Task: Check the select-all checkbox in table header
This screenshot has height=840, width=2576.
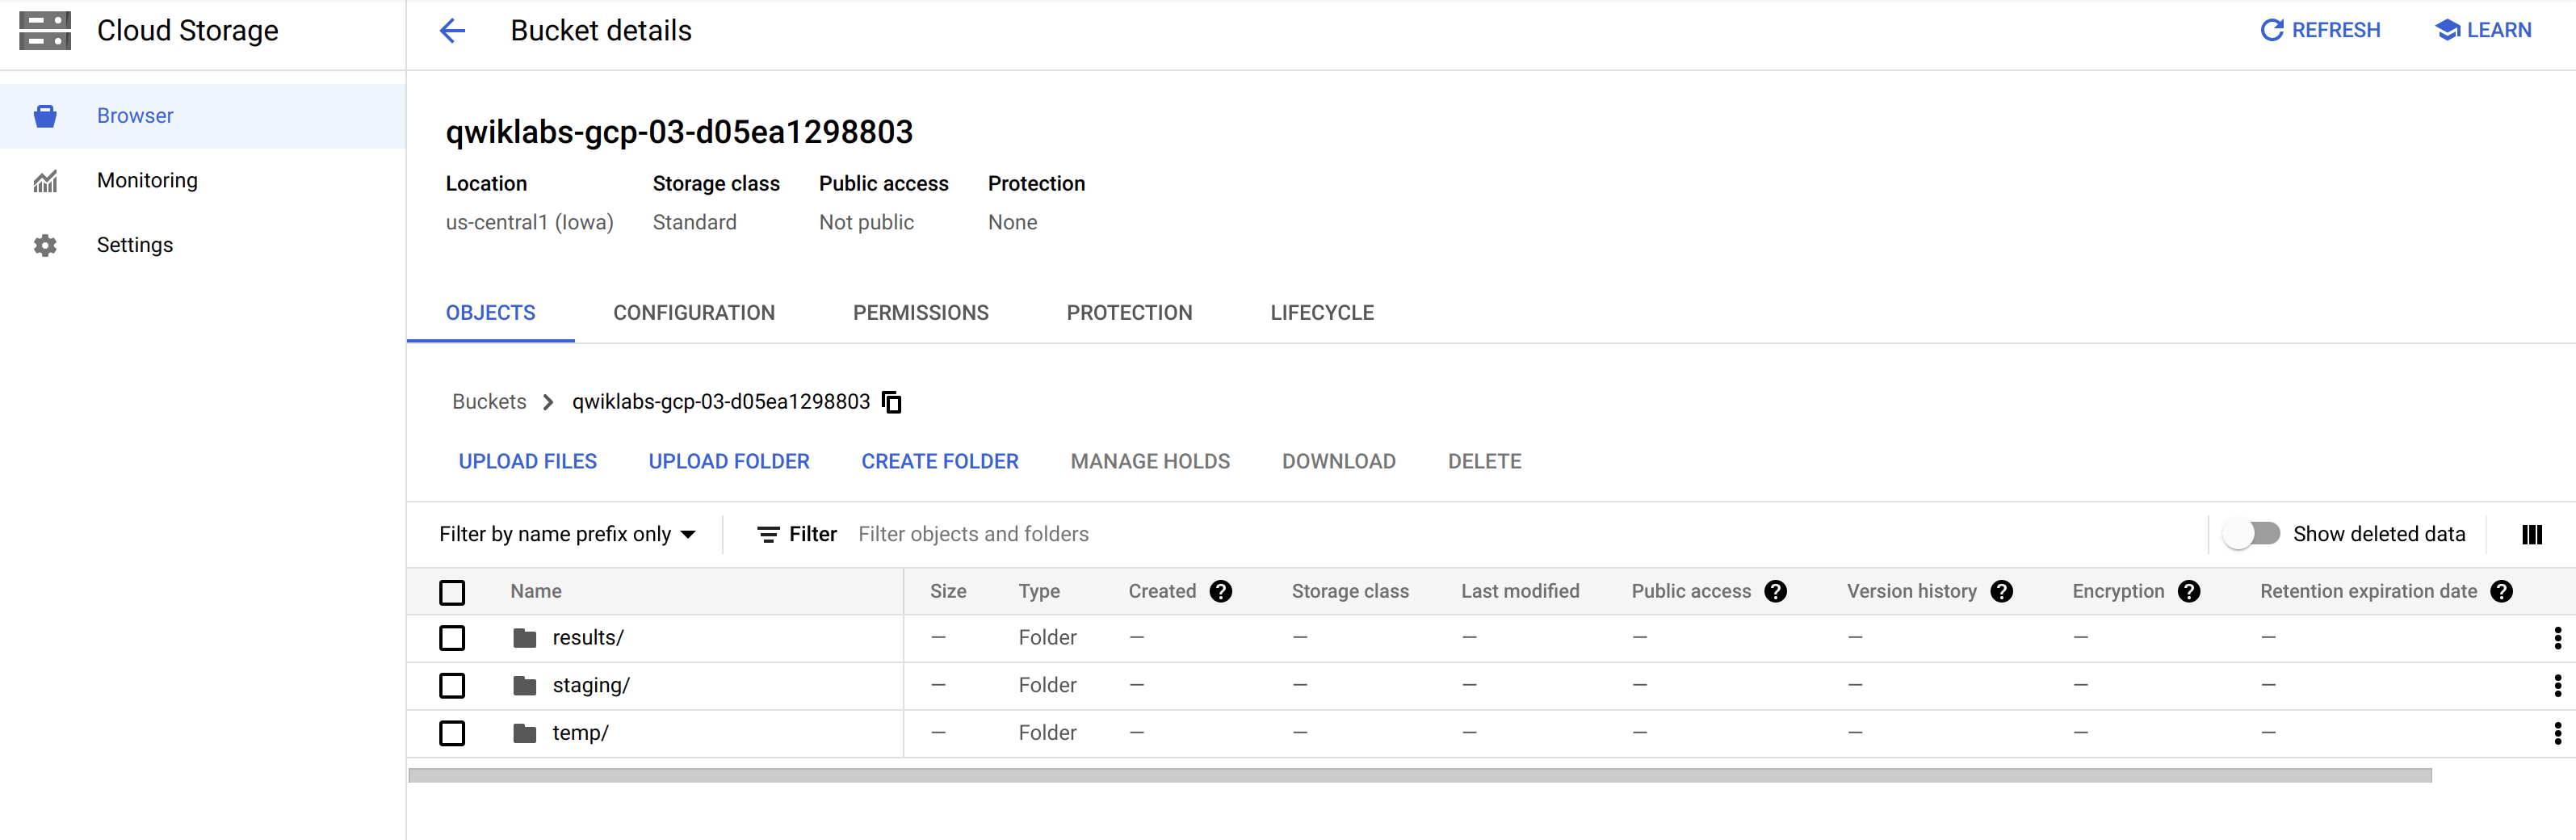Action: tap(452, 592)
